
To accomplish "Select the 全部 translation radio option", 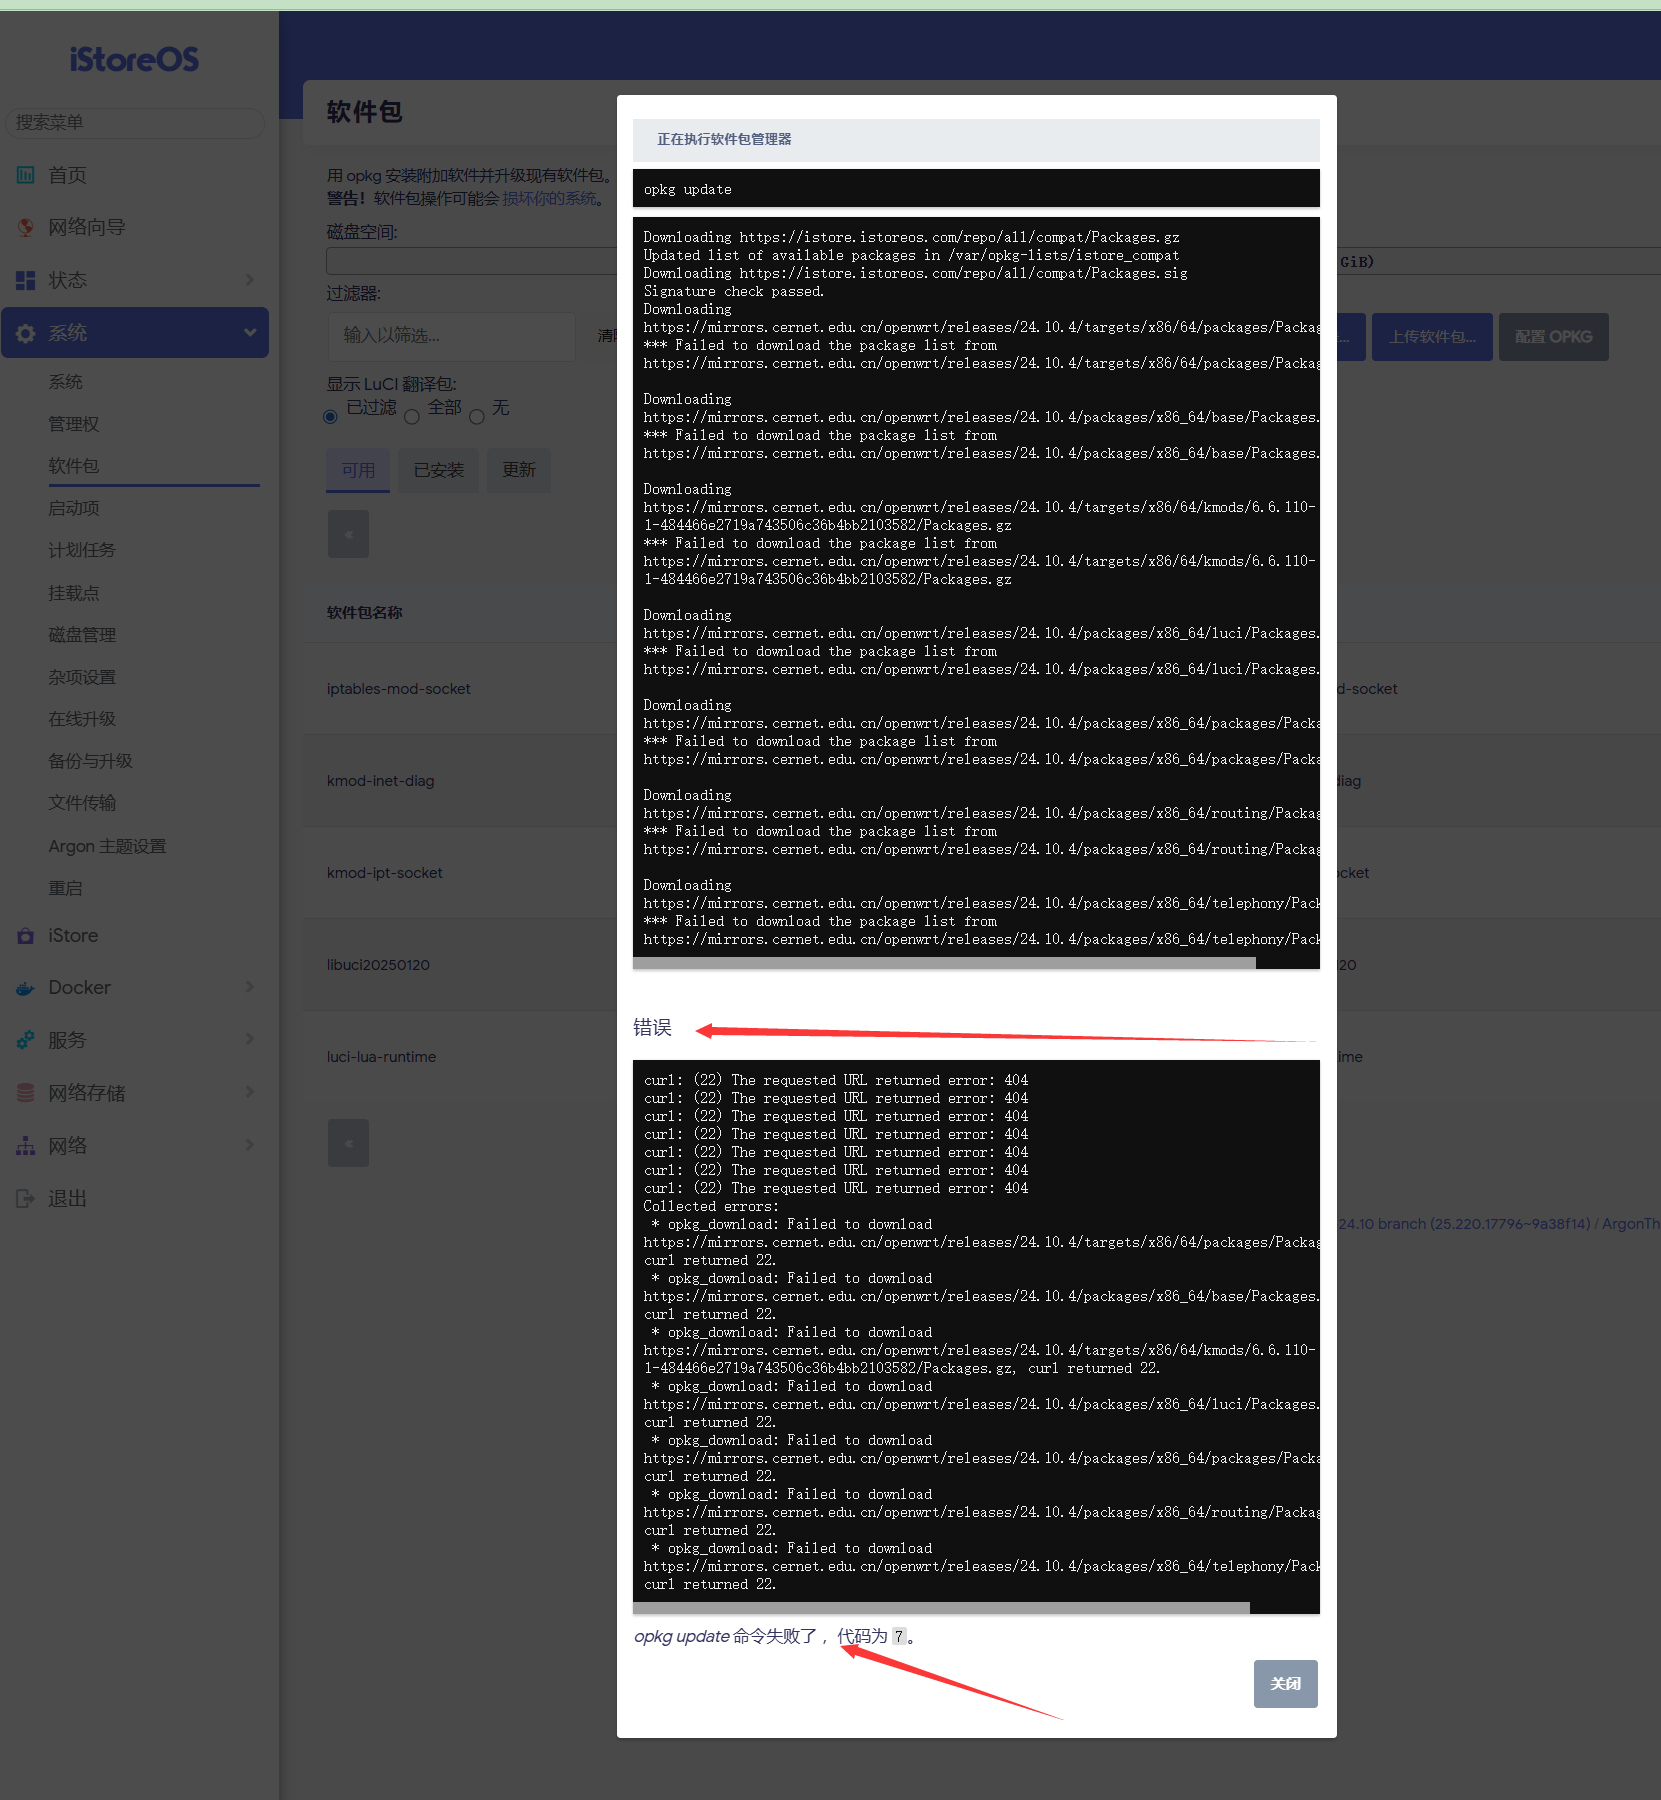I will click(412, 417).
